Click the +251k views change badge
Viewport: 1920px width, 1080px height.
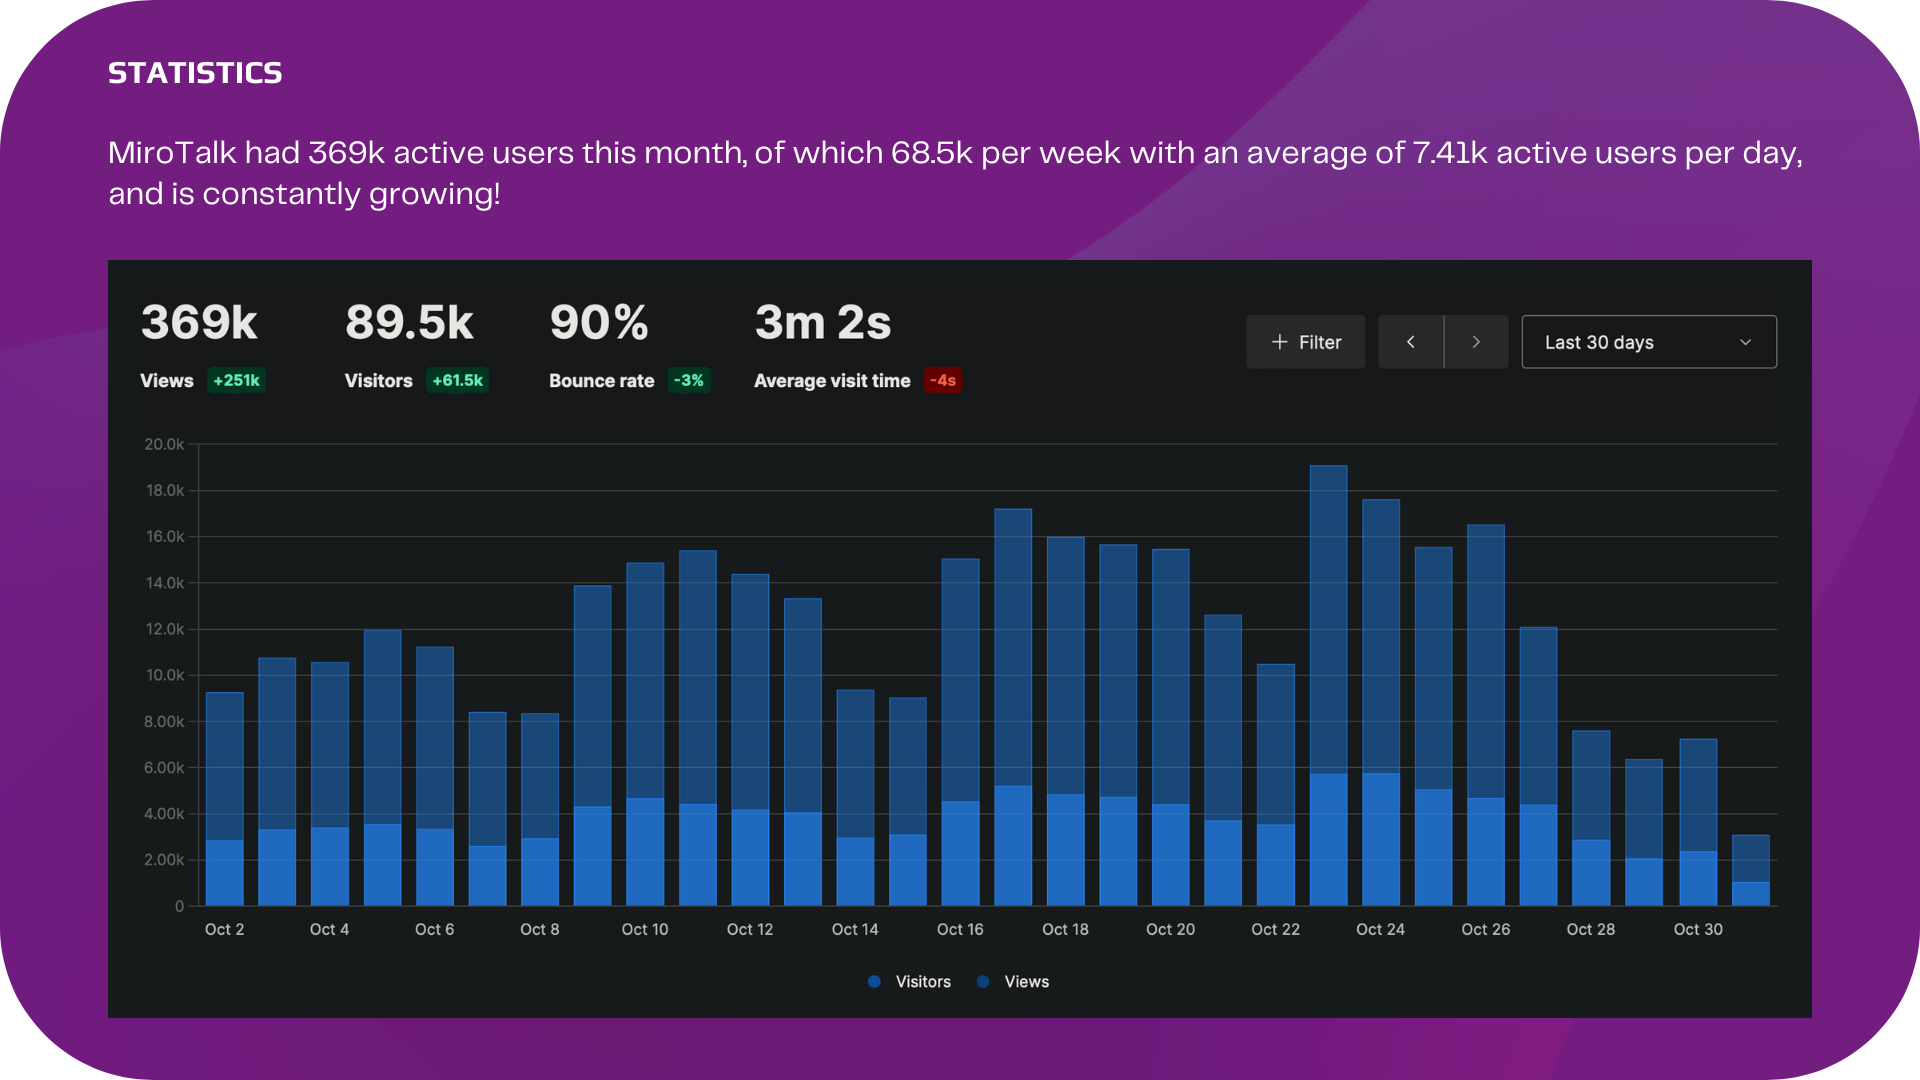pyautogui.click(x=236, y=380)
